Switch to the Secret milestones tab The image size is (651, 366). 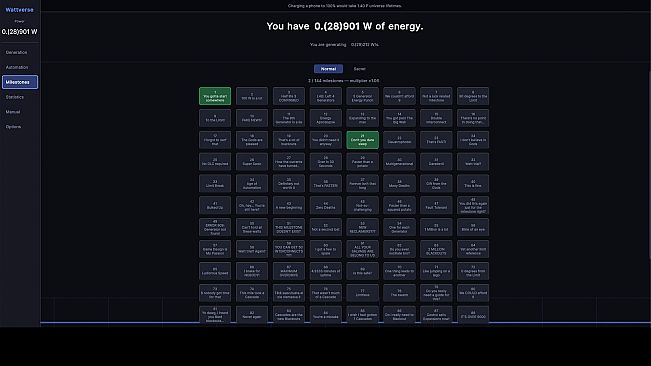pos(360,69)
